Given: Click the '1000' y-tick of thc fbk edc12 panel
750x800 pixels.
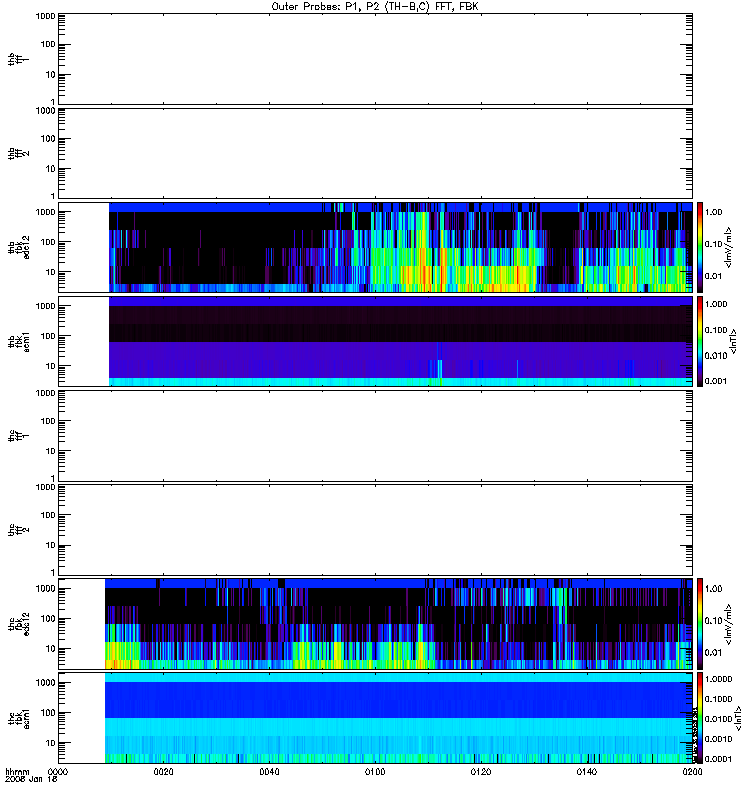Looking at the screenshot, I should coord(45,588).
